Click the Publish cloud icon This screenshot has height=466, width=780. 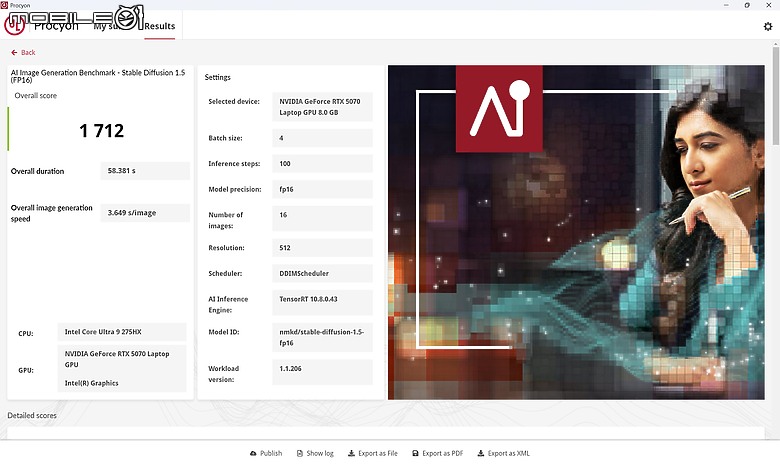[253, 453]
